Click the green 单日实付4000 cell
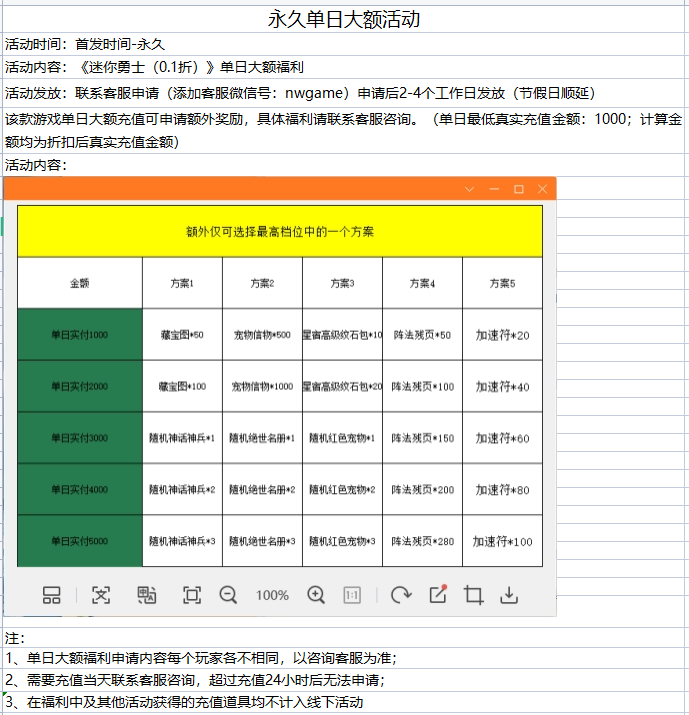689x715 pixels. coord(80,489)
